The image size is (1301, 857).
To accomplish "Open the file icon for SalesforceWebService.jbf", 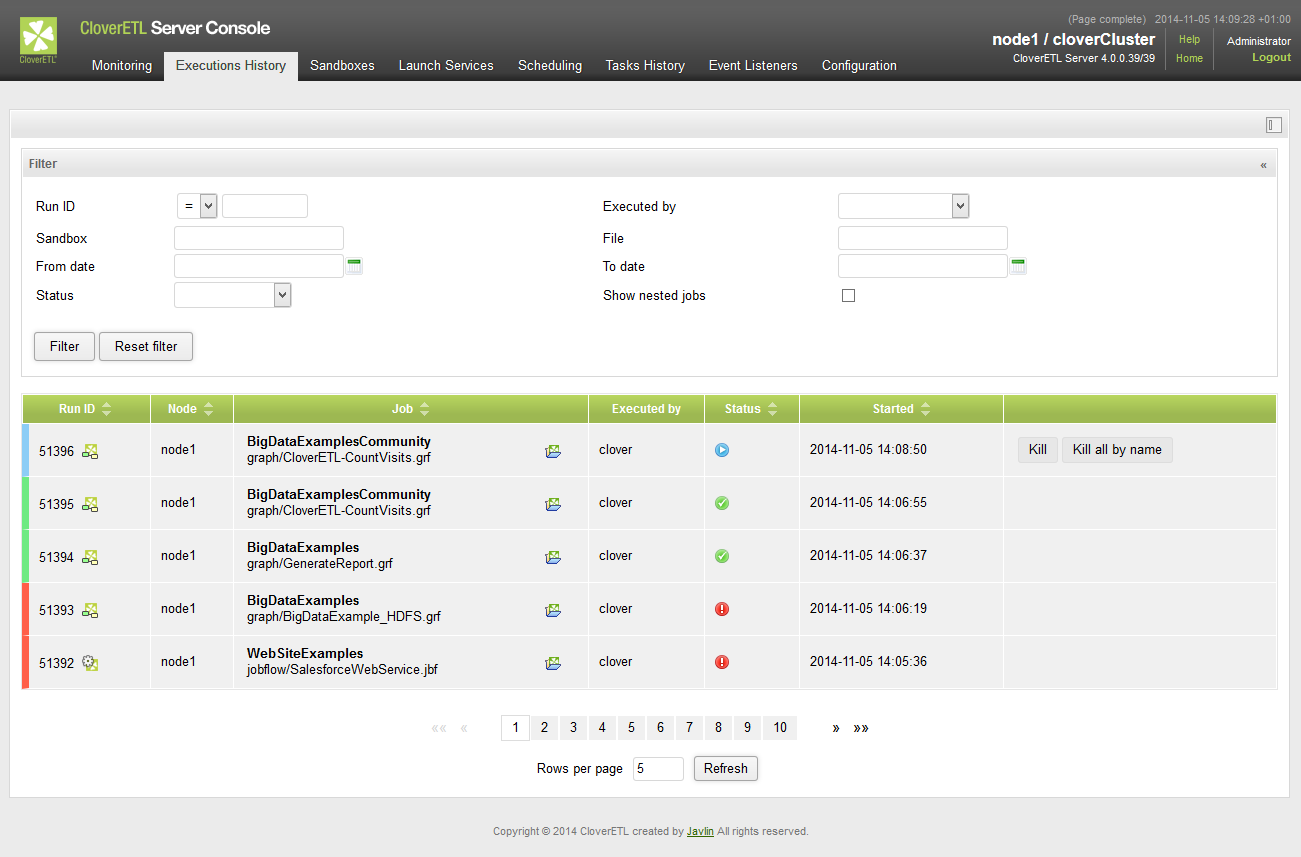I will coord(553,663).
